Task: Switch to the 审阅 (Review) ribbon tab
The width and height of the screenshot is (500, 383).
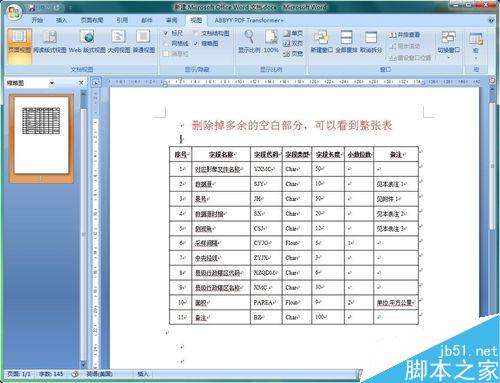Action: [172, 20]
